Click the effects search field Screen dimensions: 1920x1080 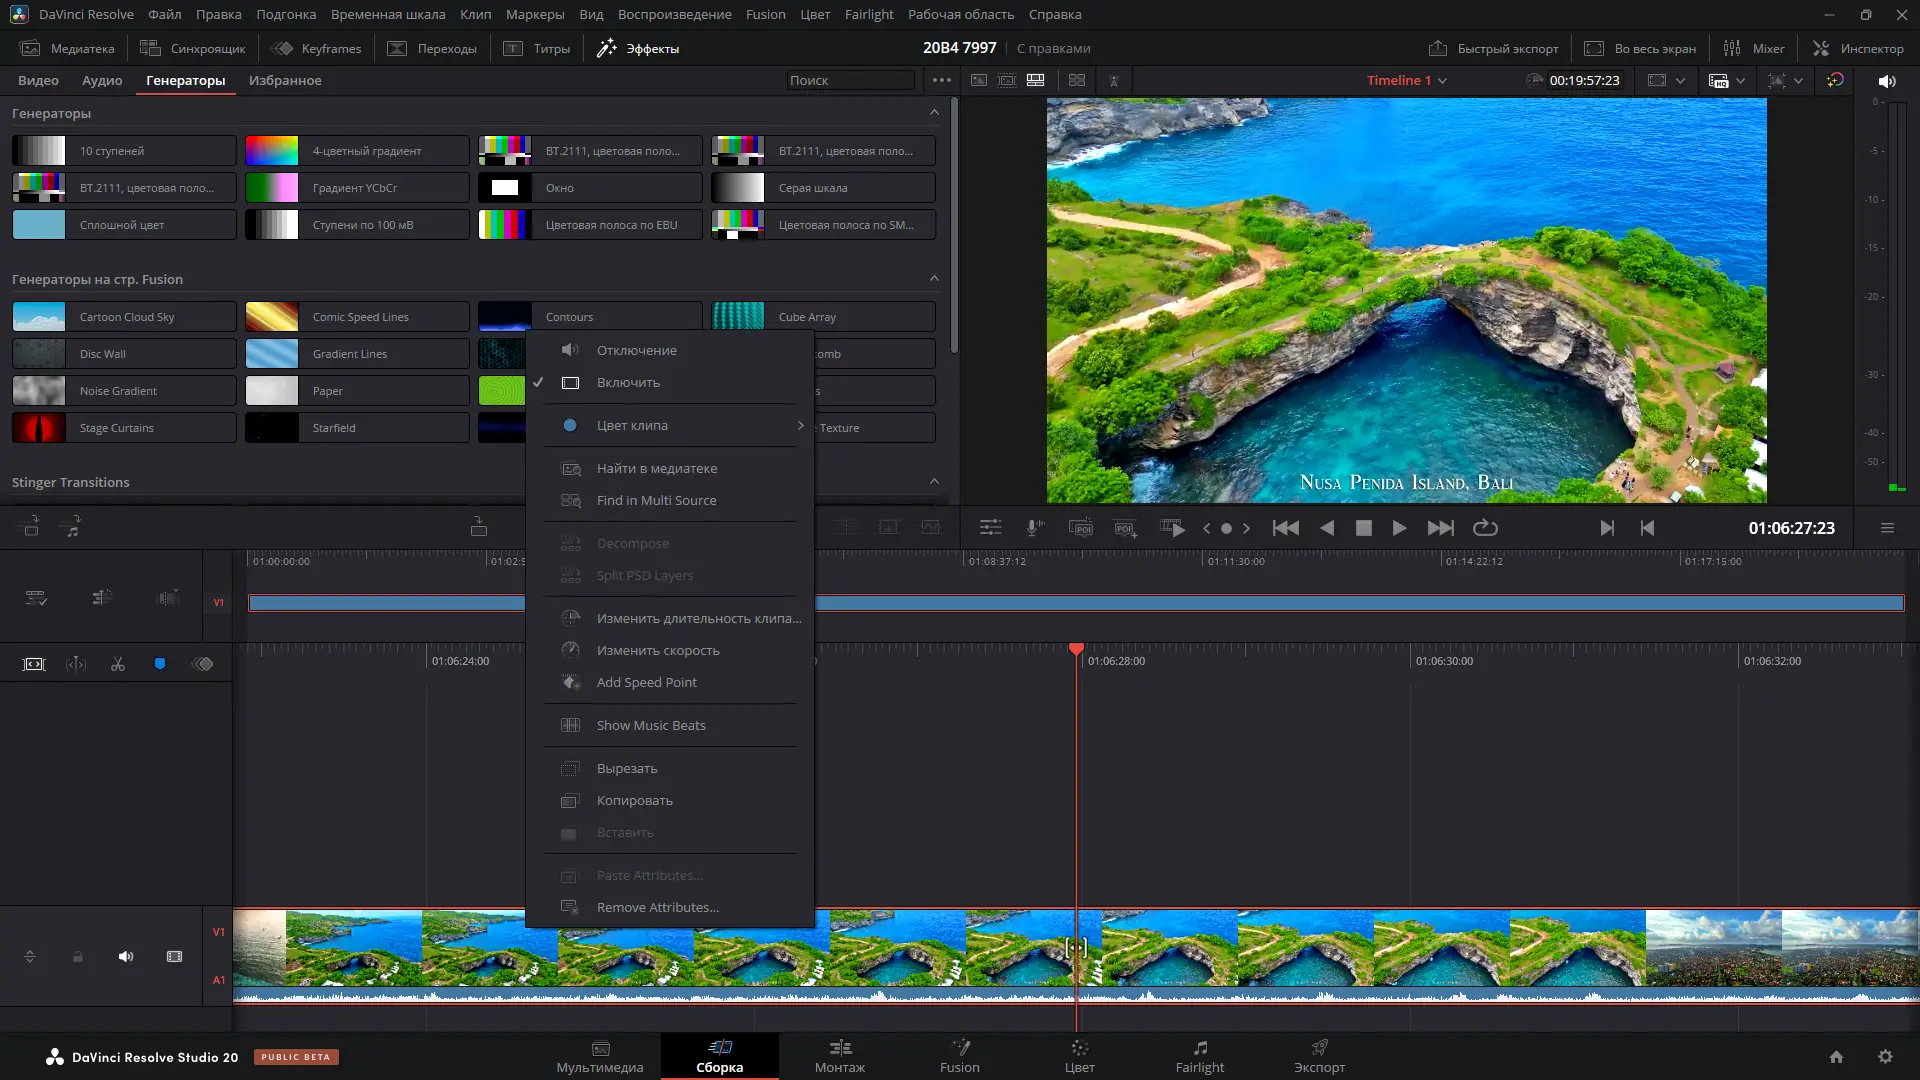tap(849, 81)
